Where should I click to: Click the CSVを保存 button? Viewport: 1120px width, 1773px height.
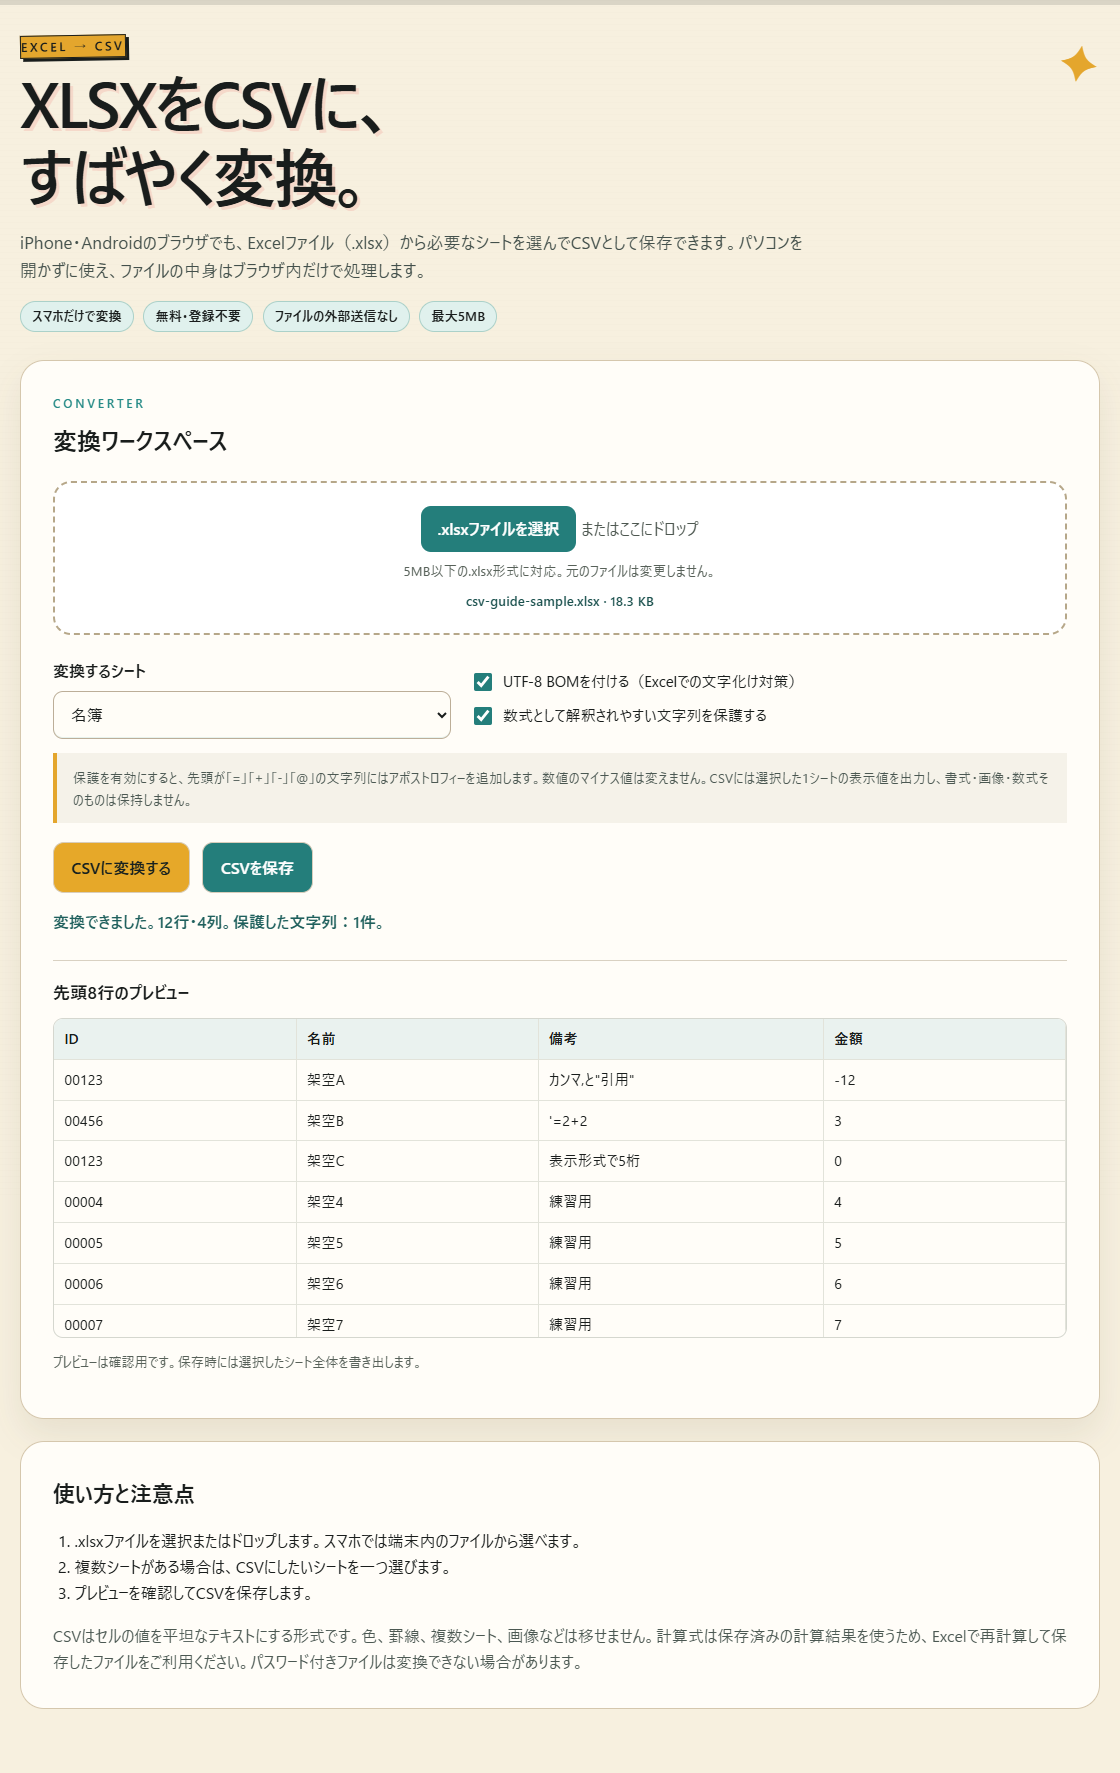point(257,868)
